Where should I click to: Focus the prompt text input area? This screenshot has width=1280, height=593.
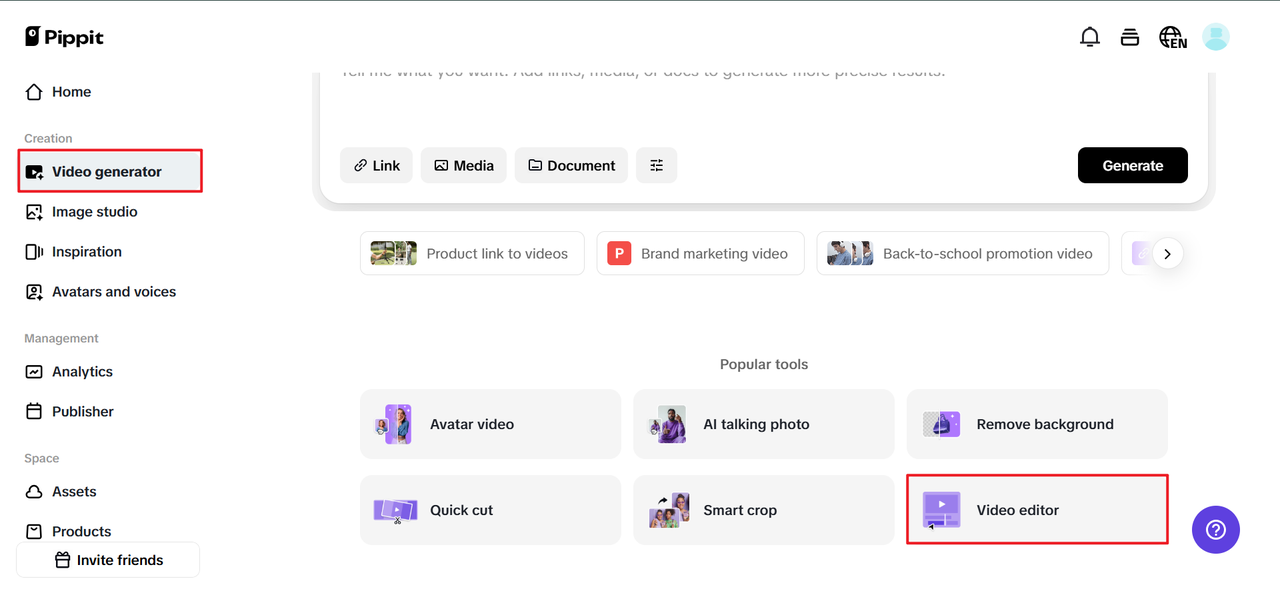[x=764, y=100]
